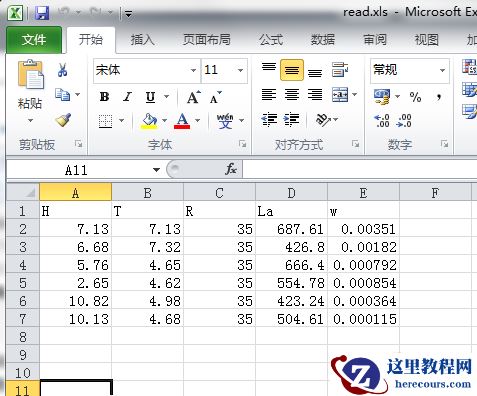Toggle Italic formatting
Screen dimensions: 477x396
coord(127,97)
